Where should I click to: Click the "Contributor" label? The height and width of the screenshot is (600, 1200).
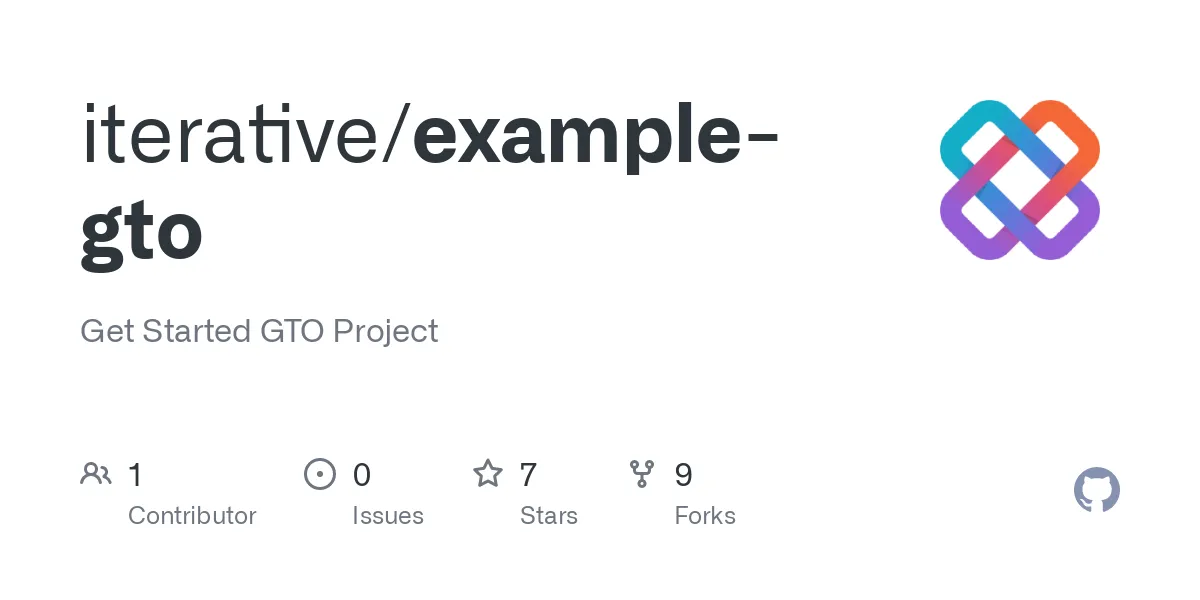(192, 516)
